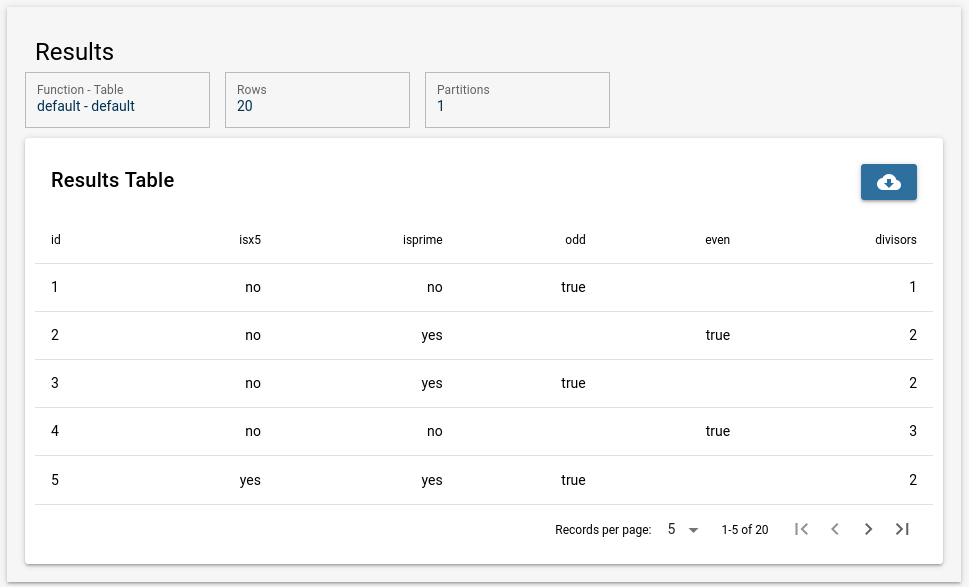Jump to the last results page
Screen dimensions: 969x587
[x=902, y=529]
